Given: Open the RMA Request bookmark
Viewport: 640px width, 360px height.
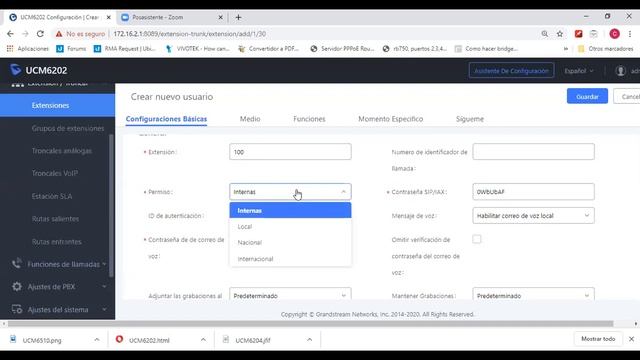Looking at the screenshot, I should [x=124, y=49].
